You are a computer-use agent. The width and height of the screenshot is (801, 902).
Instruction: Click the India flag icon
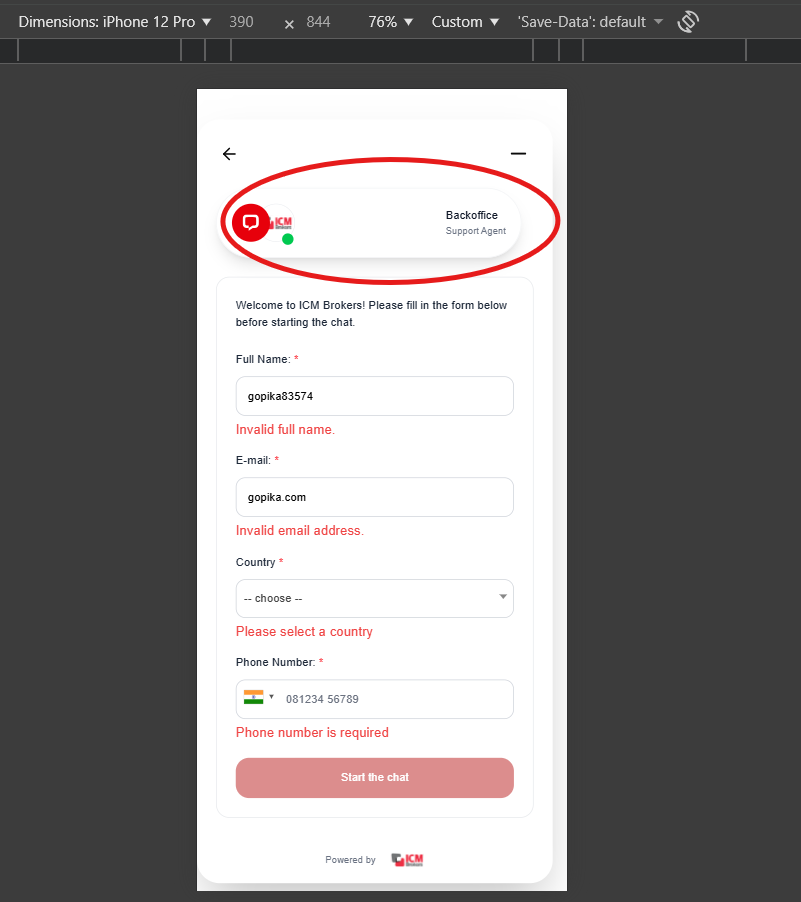(x=253, y=697)
